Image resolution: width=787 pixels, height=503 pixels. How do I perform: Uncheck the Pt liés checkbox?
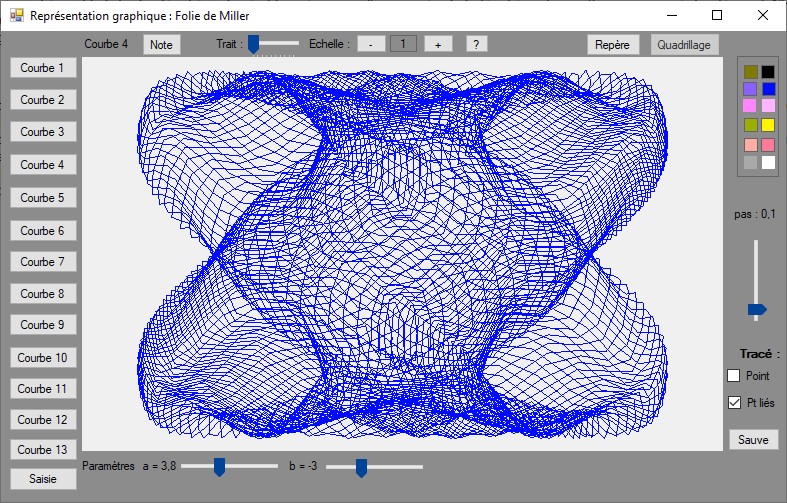coord(733,402)
